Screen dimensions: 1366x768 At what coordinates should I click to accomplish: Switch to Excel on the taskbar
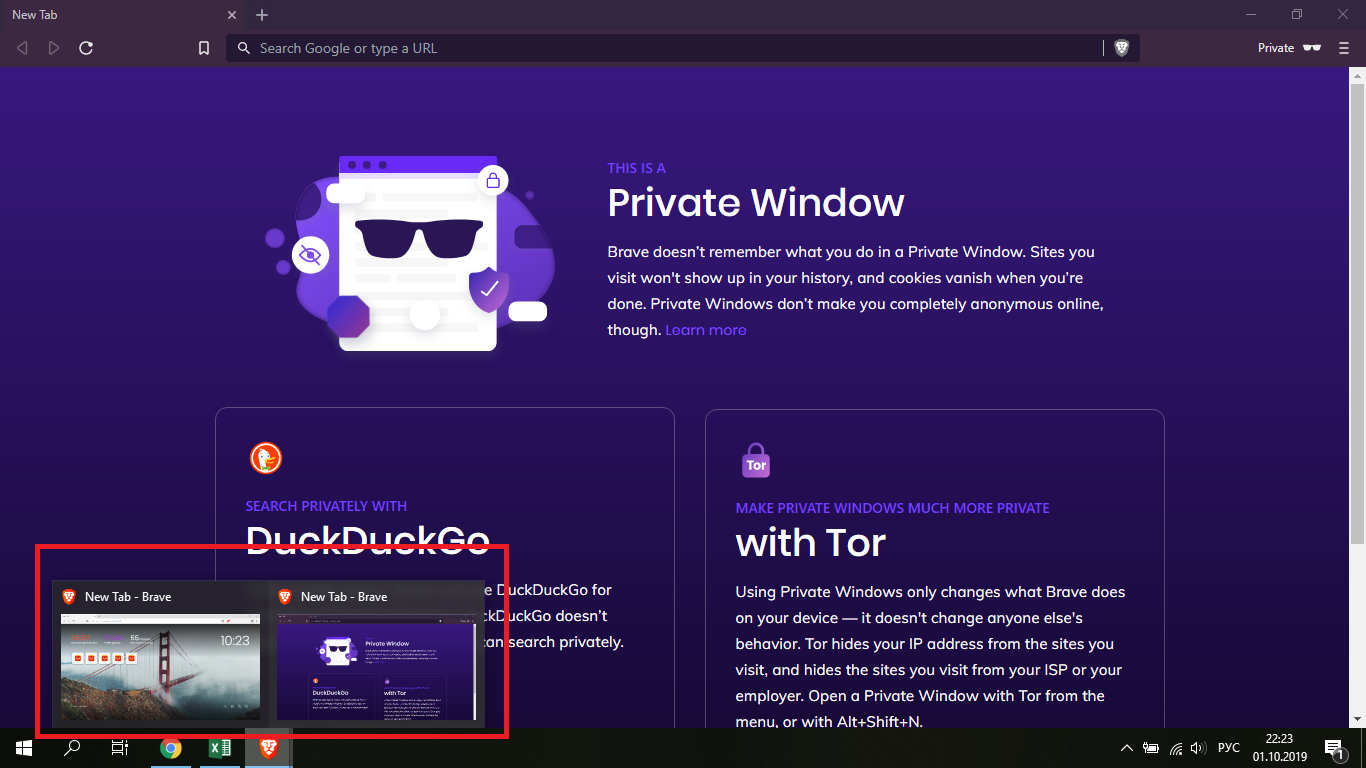pyautogui.click(x=220, y=748)
